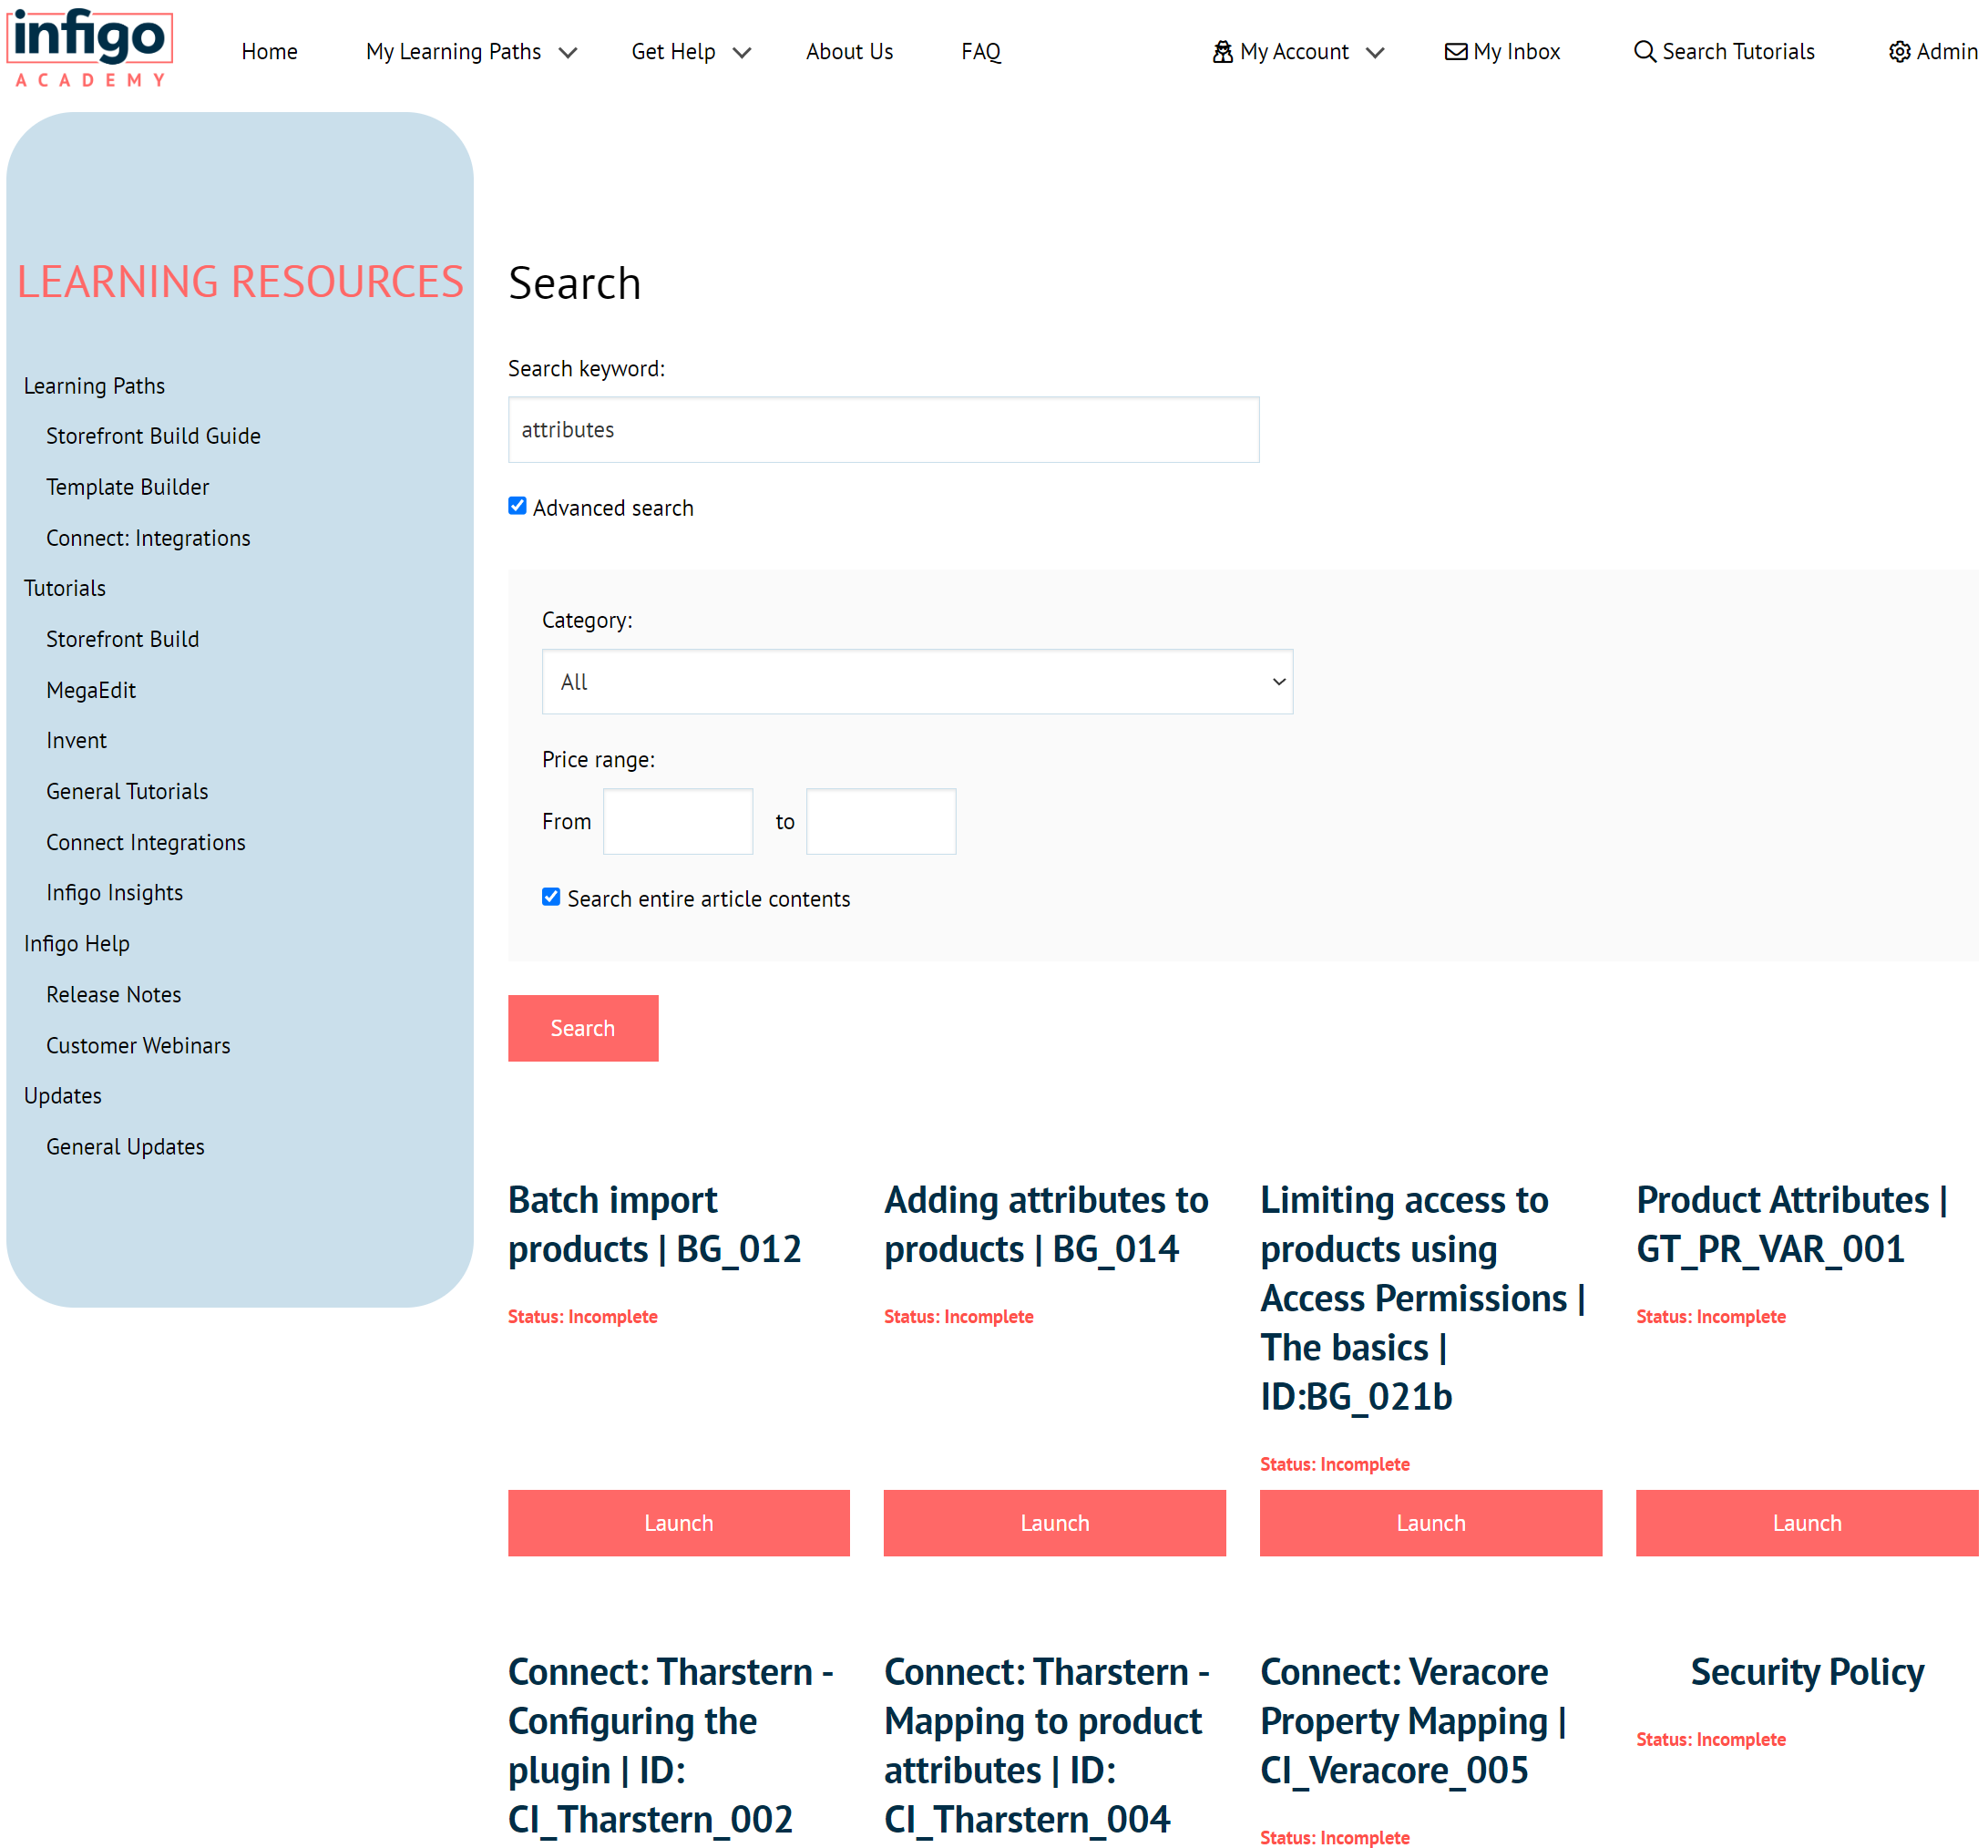Click the Search Tutorials magnifier icon
The width and height of the screenshot is (1988, 1848).
coord(1644,52)
